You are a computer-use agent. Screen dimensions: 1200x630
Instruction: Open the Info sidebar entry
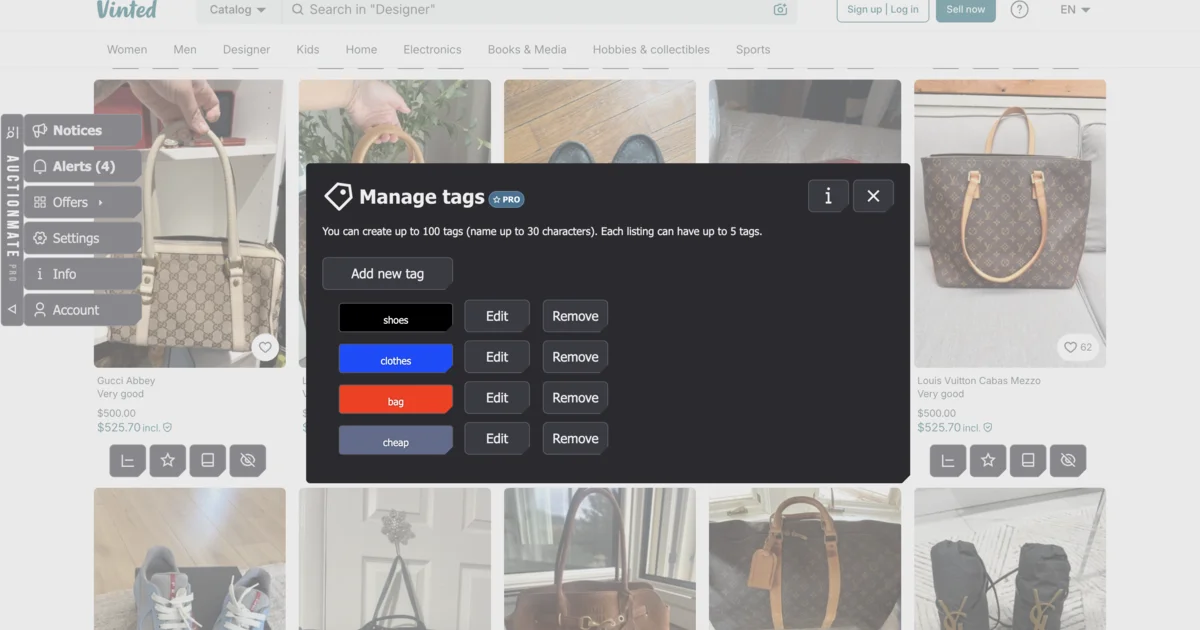[83, 274]
